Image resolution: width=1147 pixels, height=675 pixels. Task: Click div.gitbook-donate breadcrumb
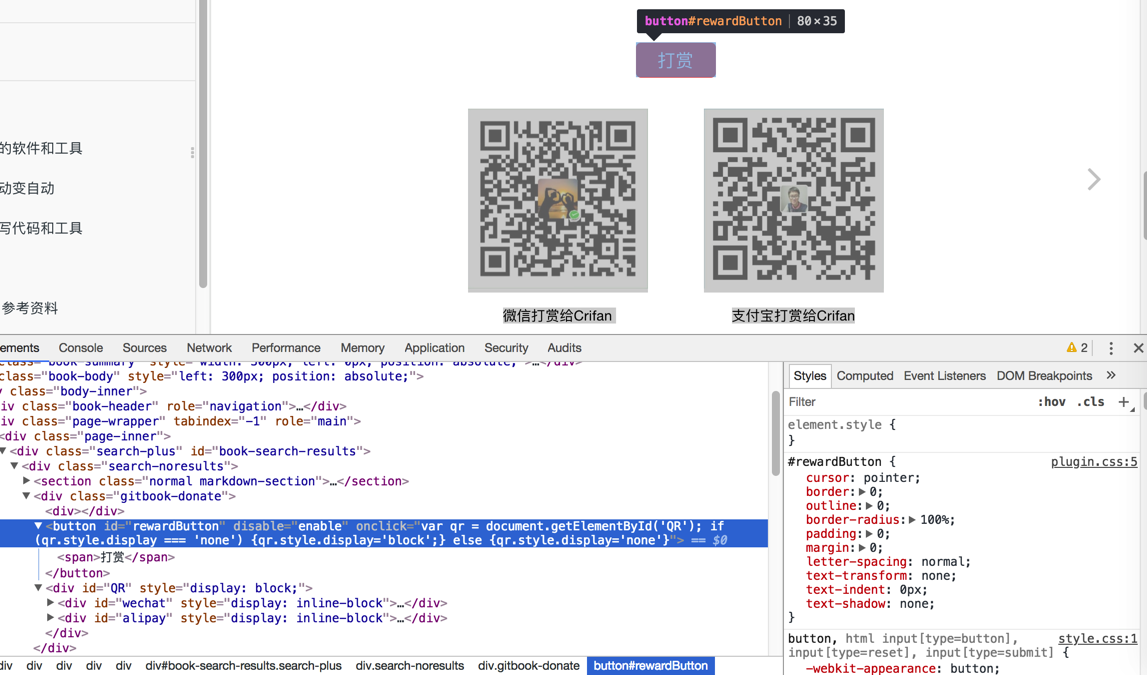tap(528, 666)
